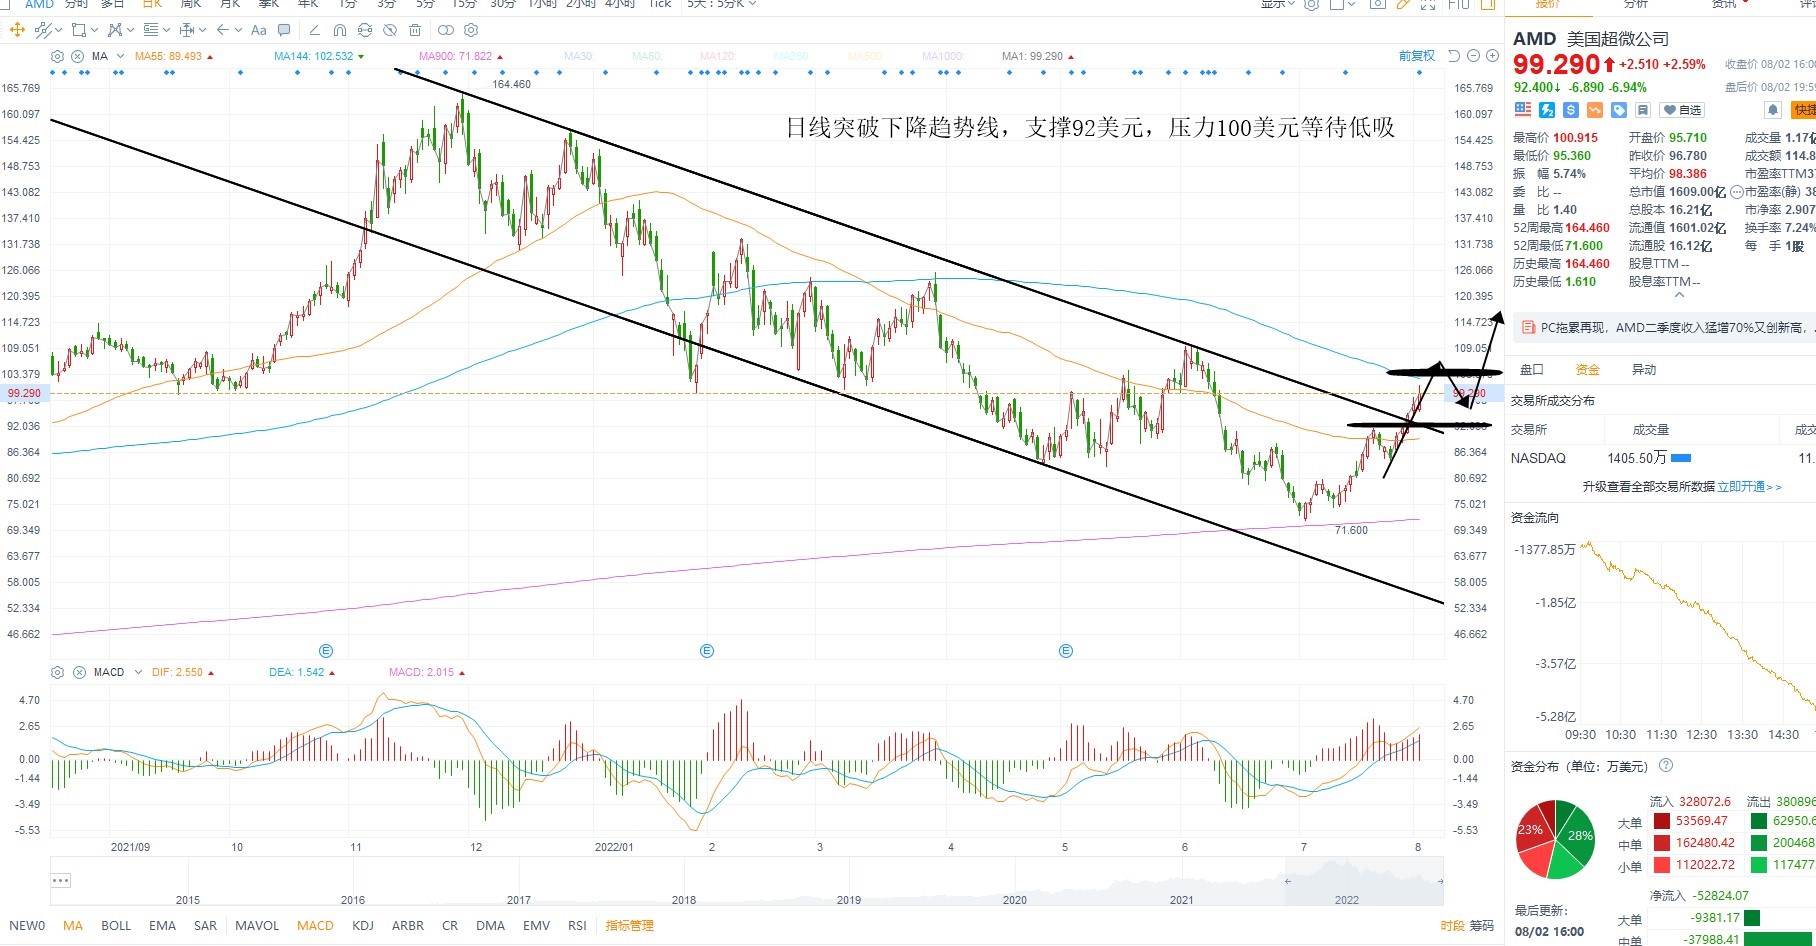Click the US flag market icon
This screenshot has height=946, width=1816.
coord(1523,109)
